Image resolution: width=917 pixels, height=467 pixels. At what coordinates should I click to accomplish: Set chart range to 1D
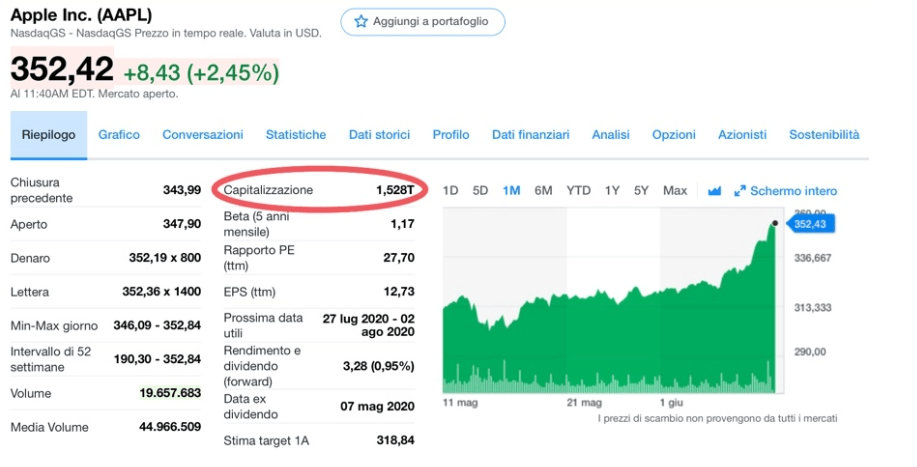point(450,191)
